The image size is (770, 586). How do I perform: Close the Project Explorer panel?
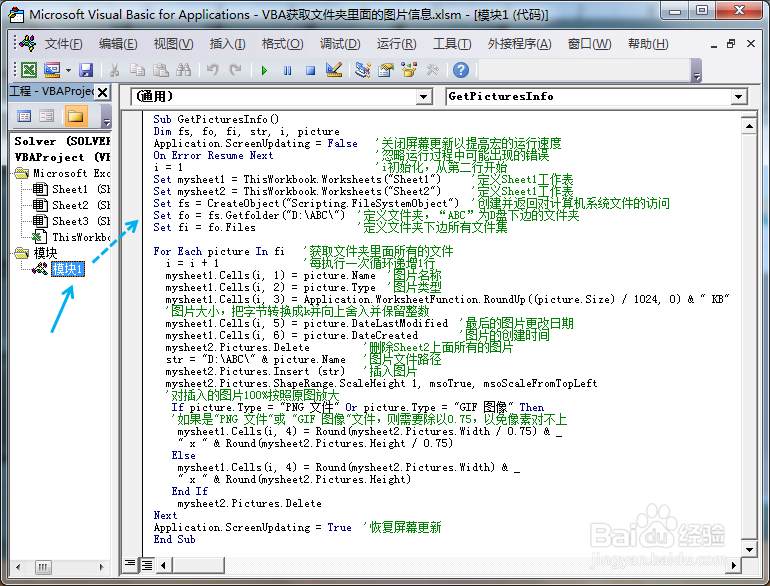[103, 92]
